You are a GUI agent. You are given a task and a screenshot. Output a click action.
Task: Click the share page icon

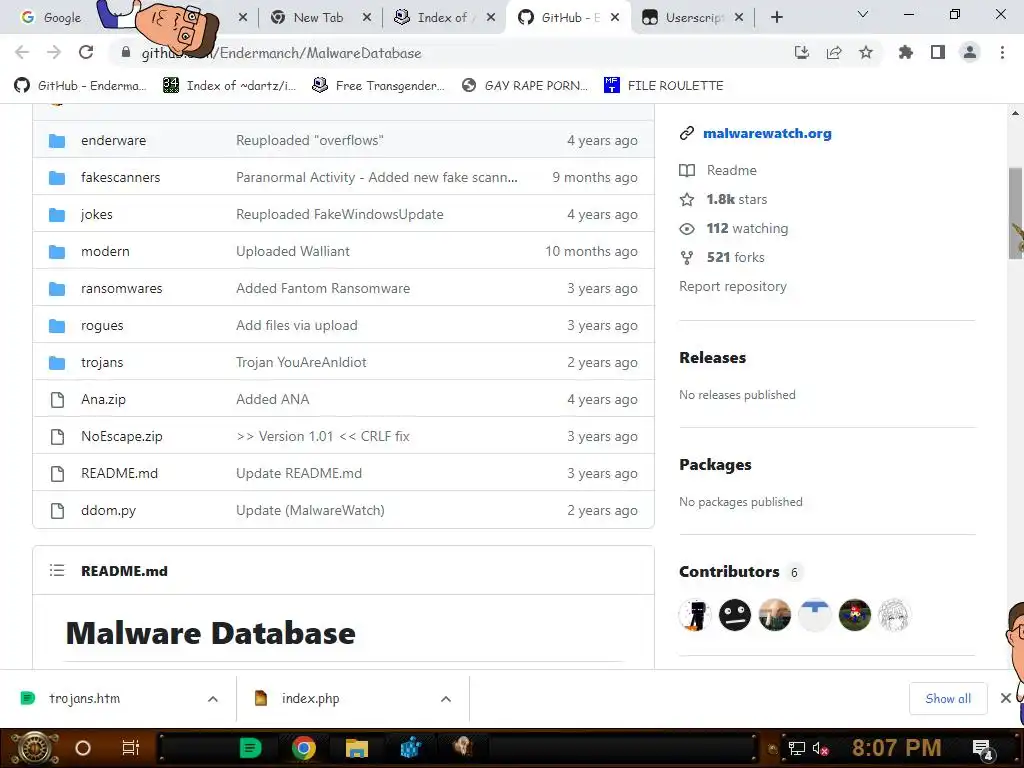tap(833, 52)
